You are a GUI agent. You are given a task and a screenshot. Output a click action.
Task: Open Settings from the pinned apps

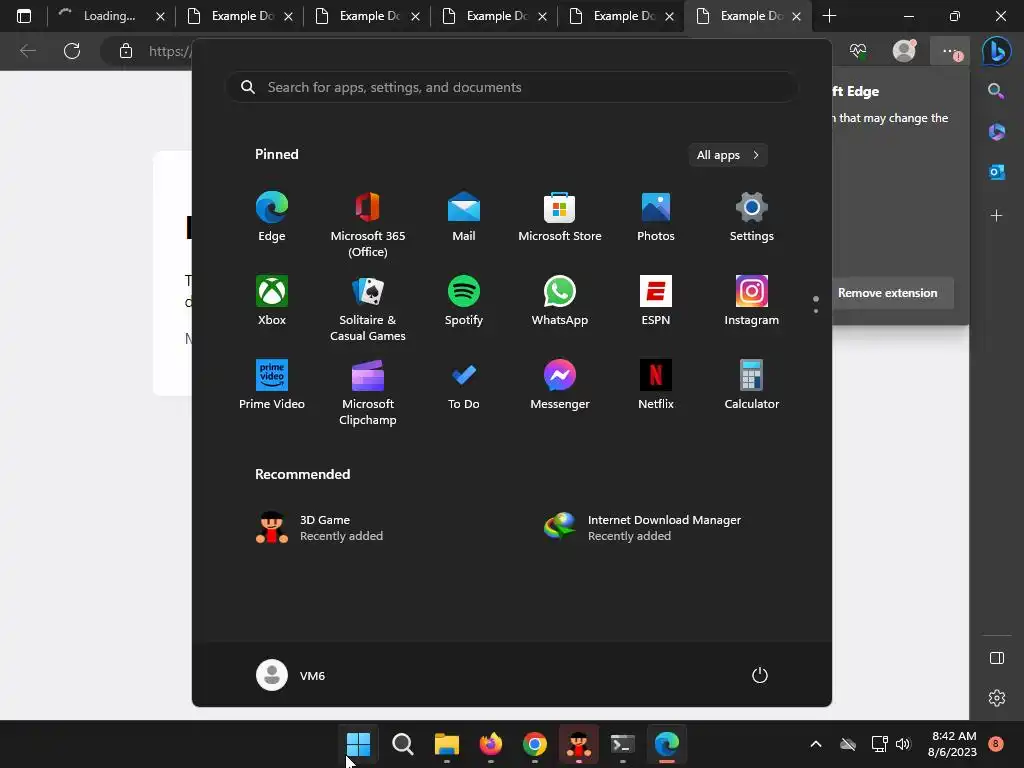tap(752, 217)
